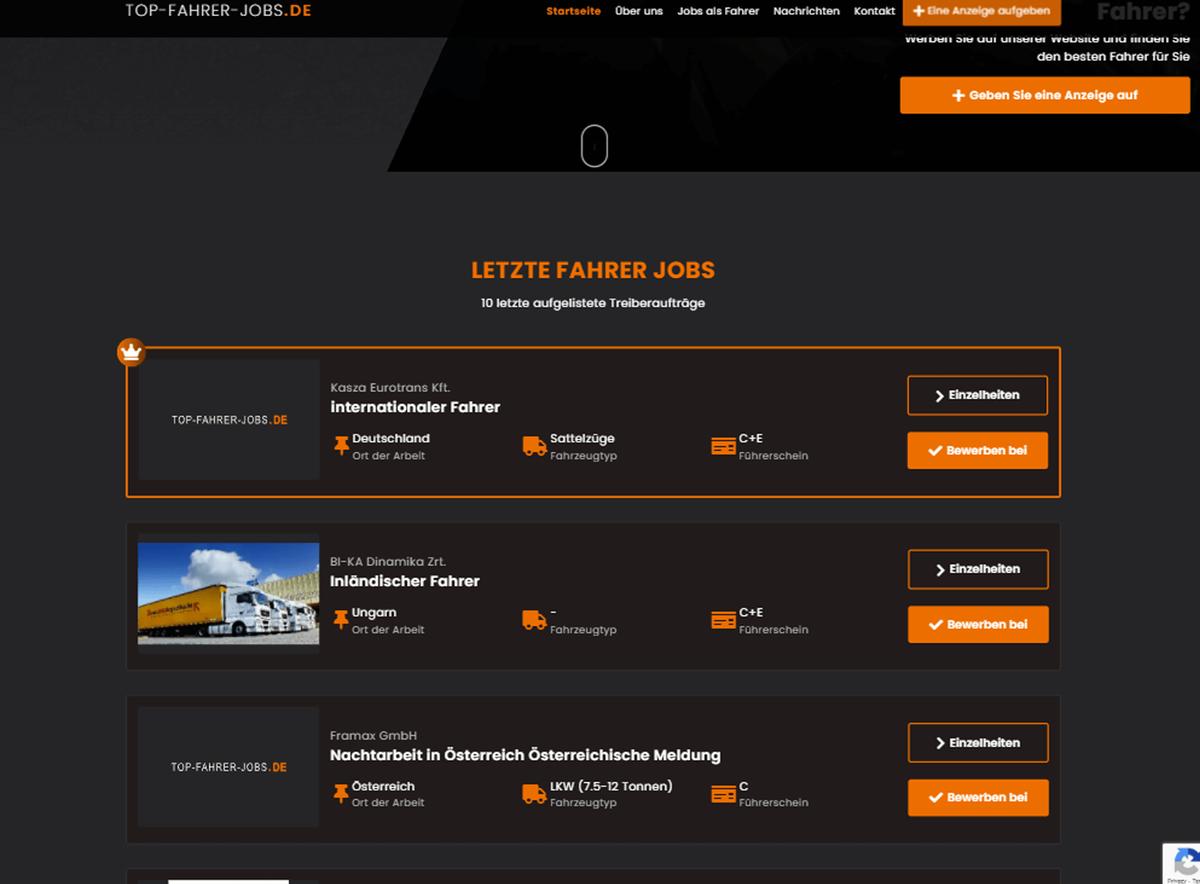Click company name BI-KA Dinamika Zrt.
The width and height of the screenshot is (1200, 884).
[388, 562]
